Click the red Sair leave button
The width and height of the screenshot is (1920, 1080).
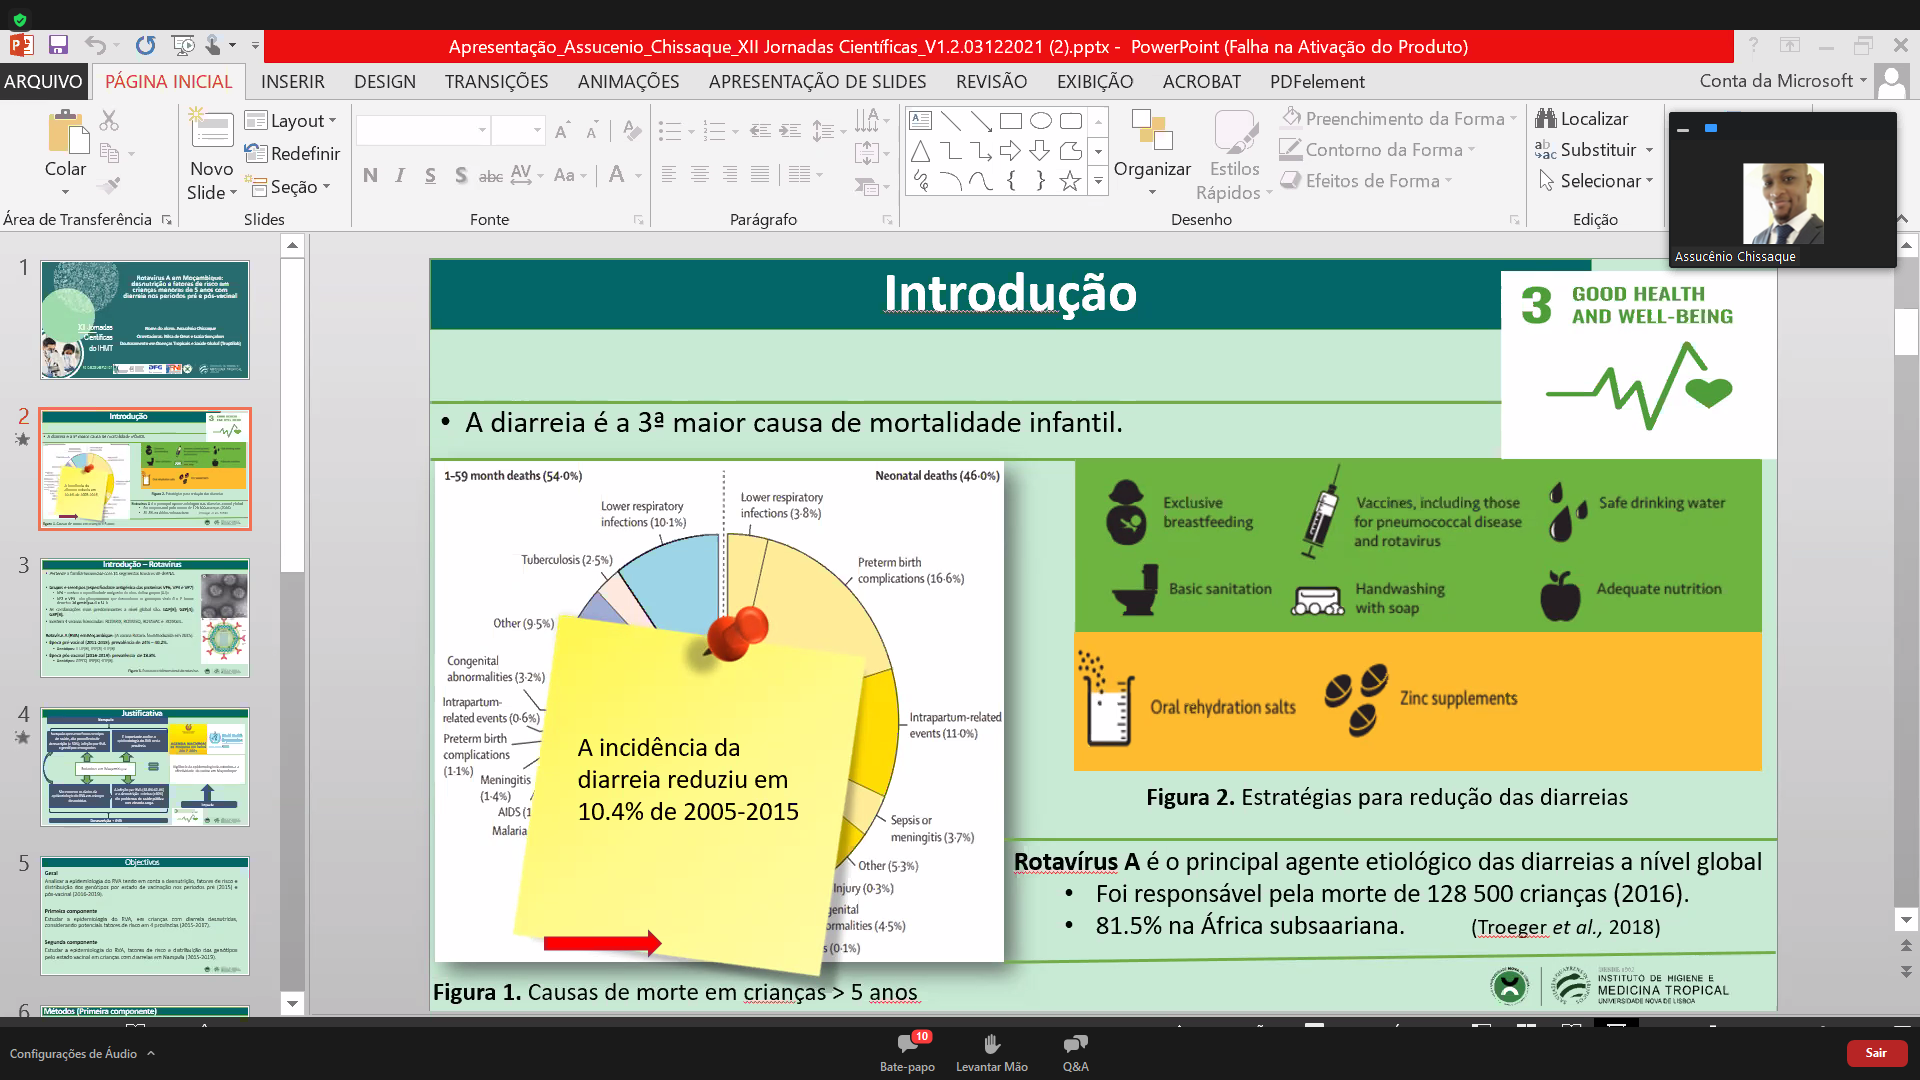coord(1876,1053)
